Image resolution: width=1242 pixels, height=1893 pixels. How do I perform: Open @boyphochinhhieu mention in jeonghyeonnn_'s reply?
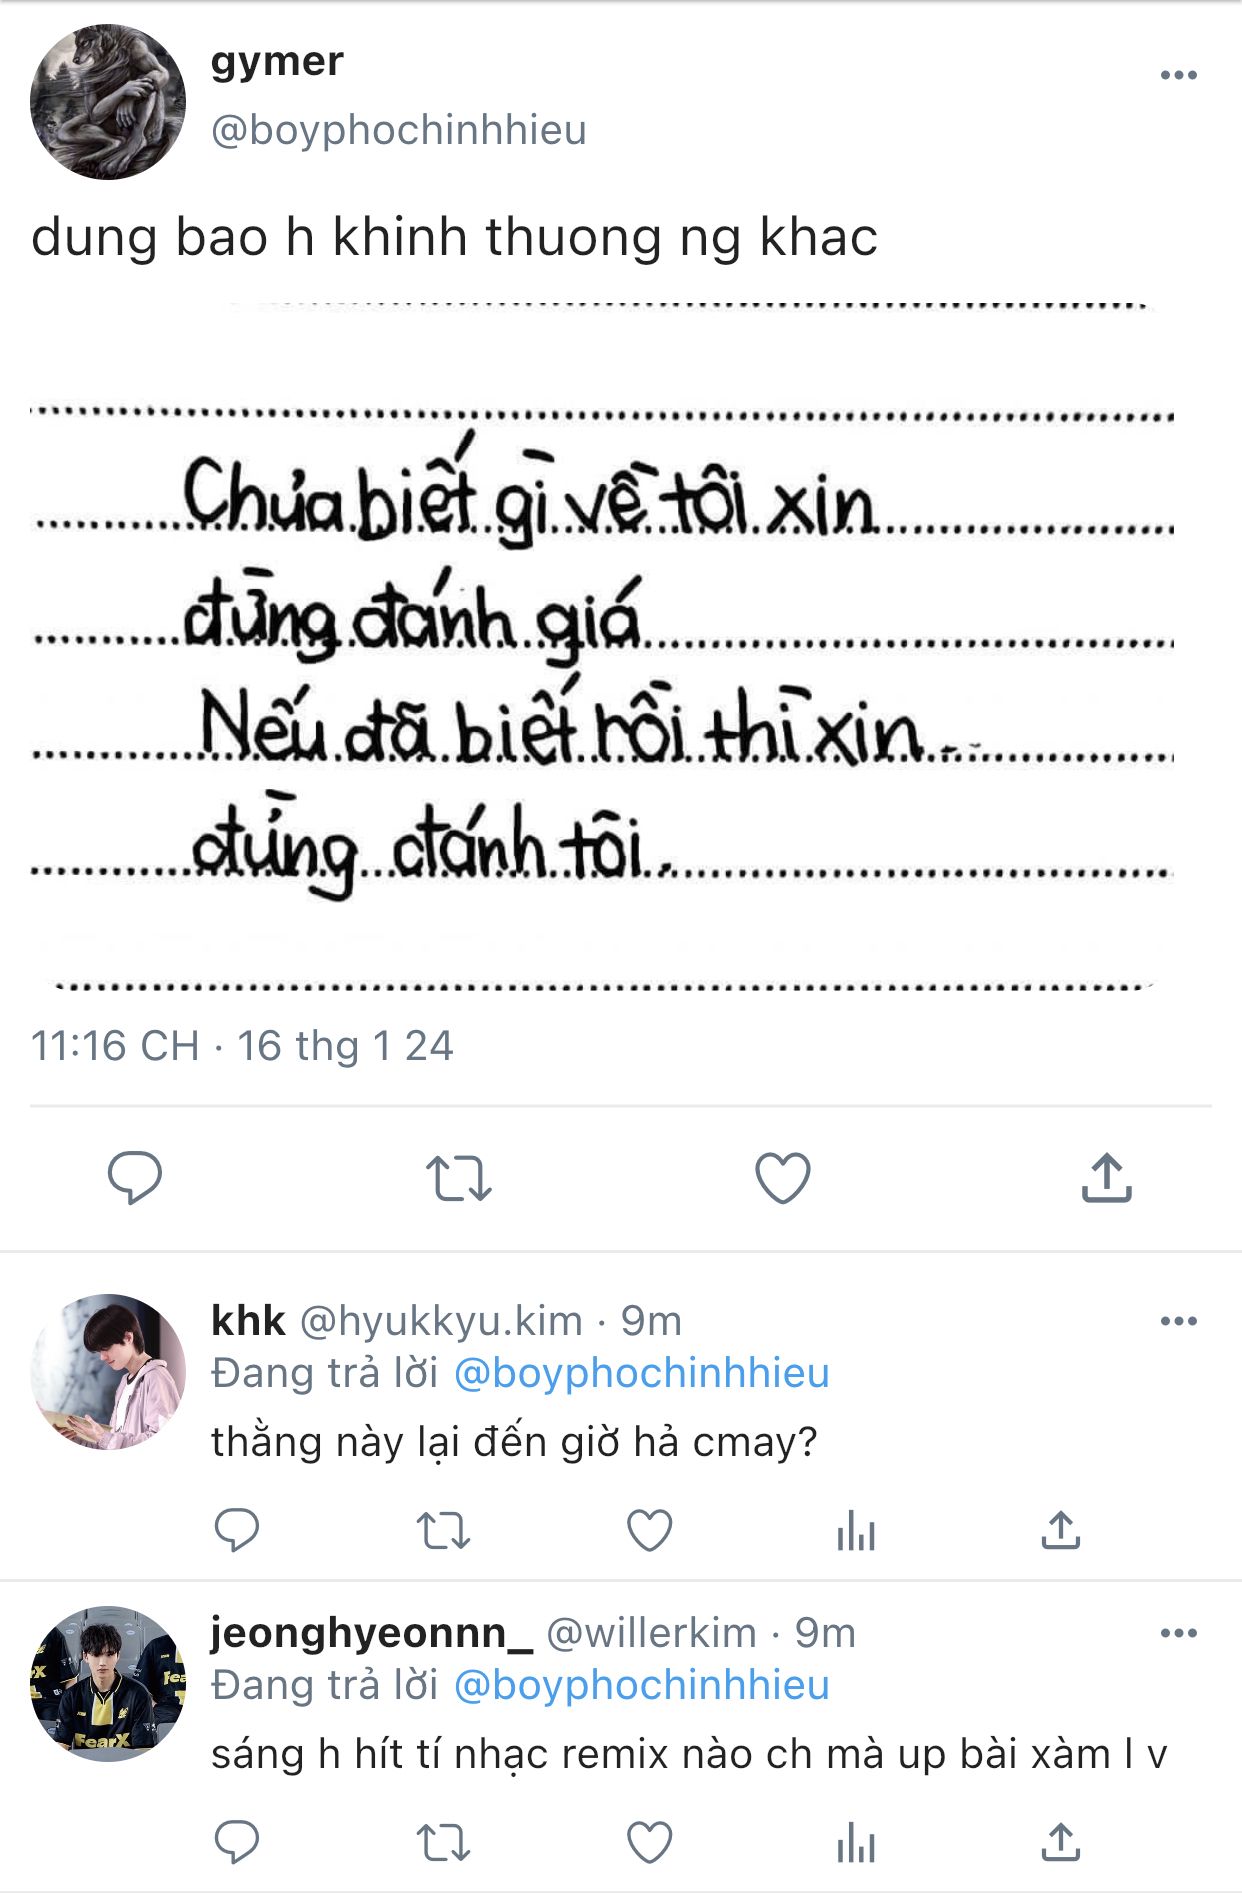tap(641, 1685)
